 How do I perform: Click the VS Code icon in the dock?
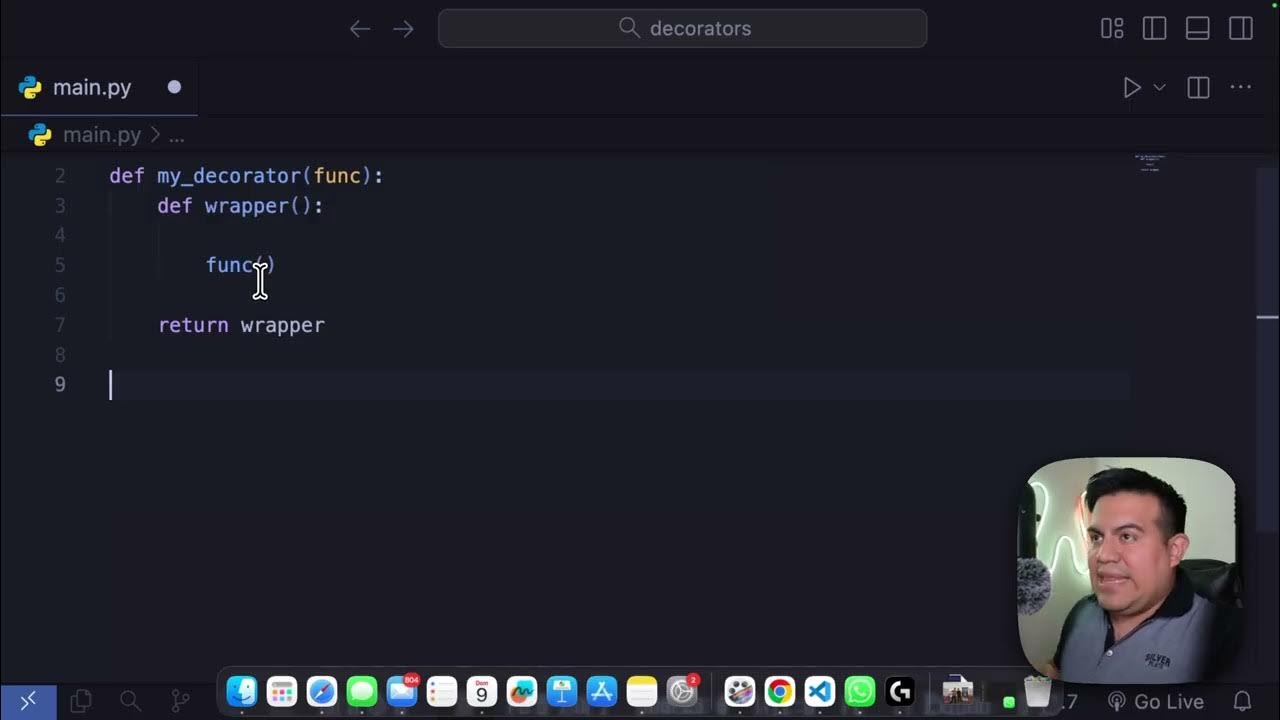pos(819,690)
